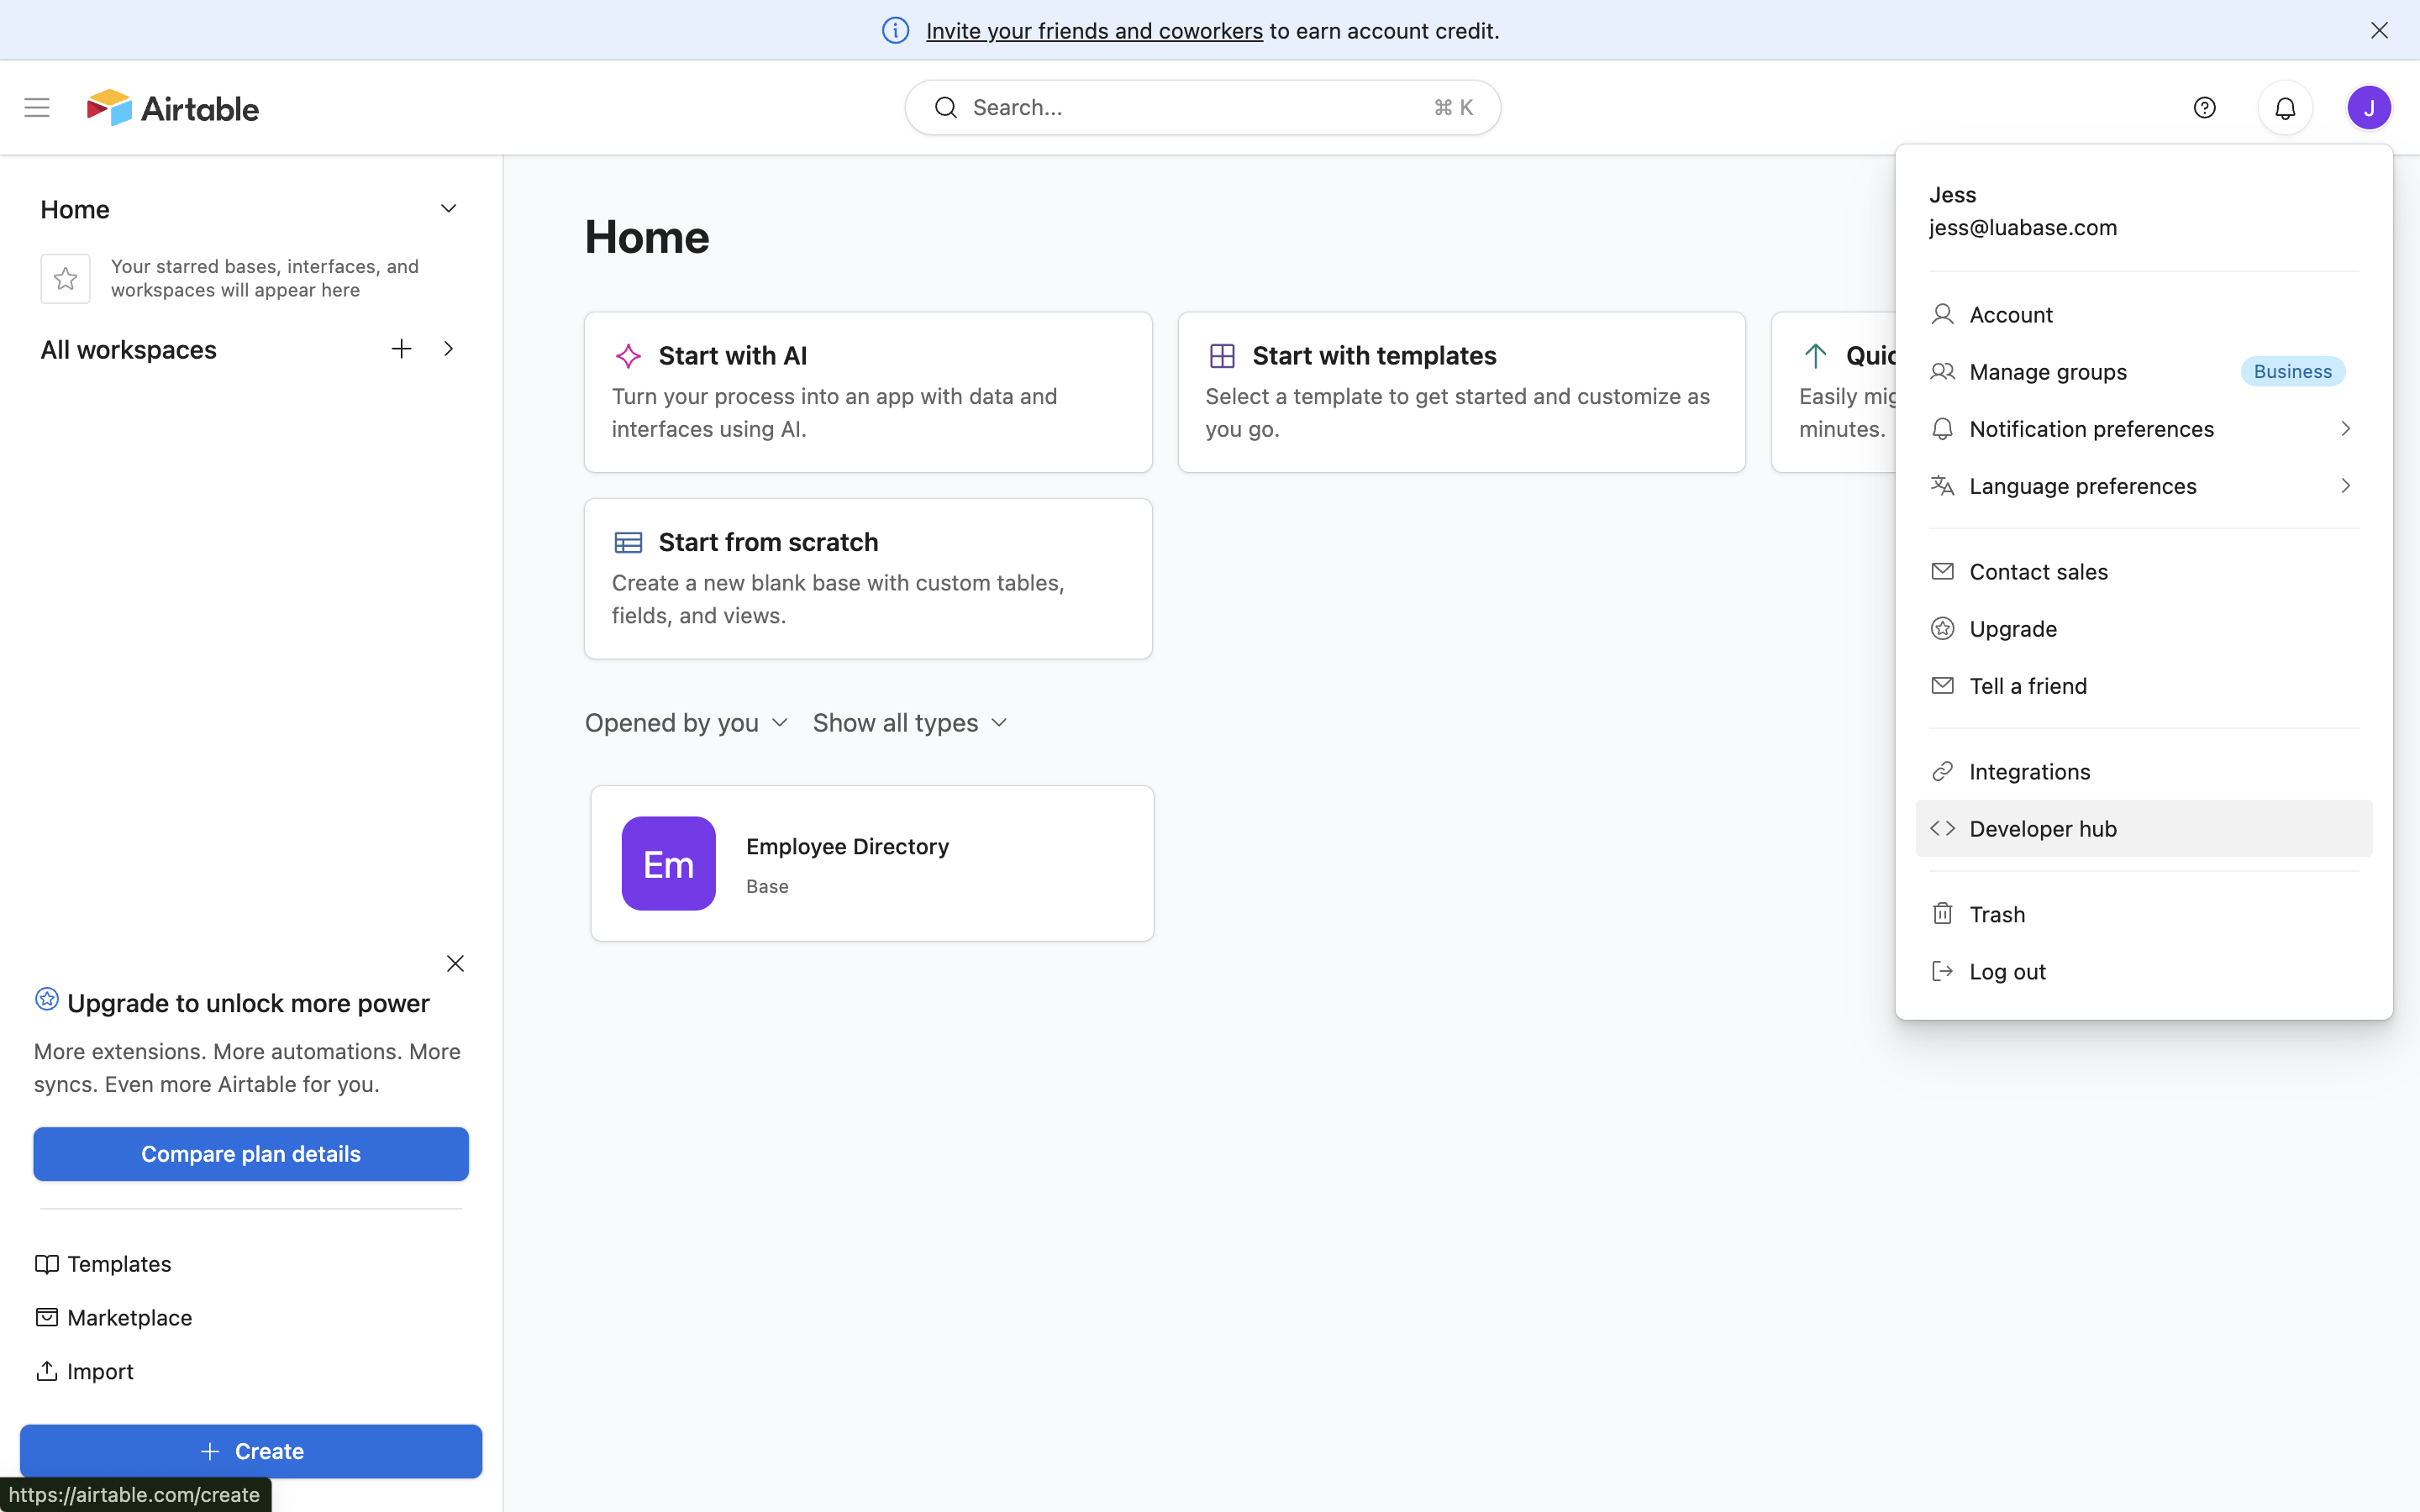Viewport: 2420px width, 1512px height.
Task: Click the purple J account avatar
Action: (2369, 108)
